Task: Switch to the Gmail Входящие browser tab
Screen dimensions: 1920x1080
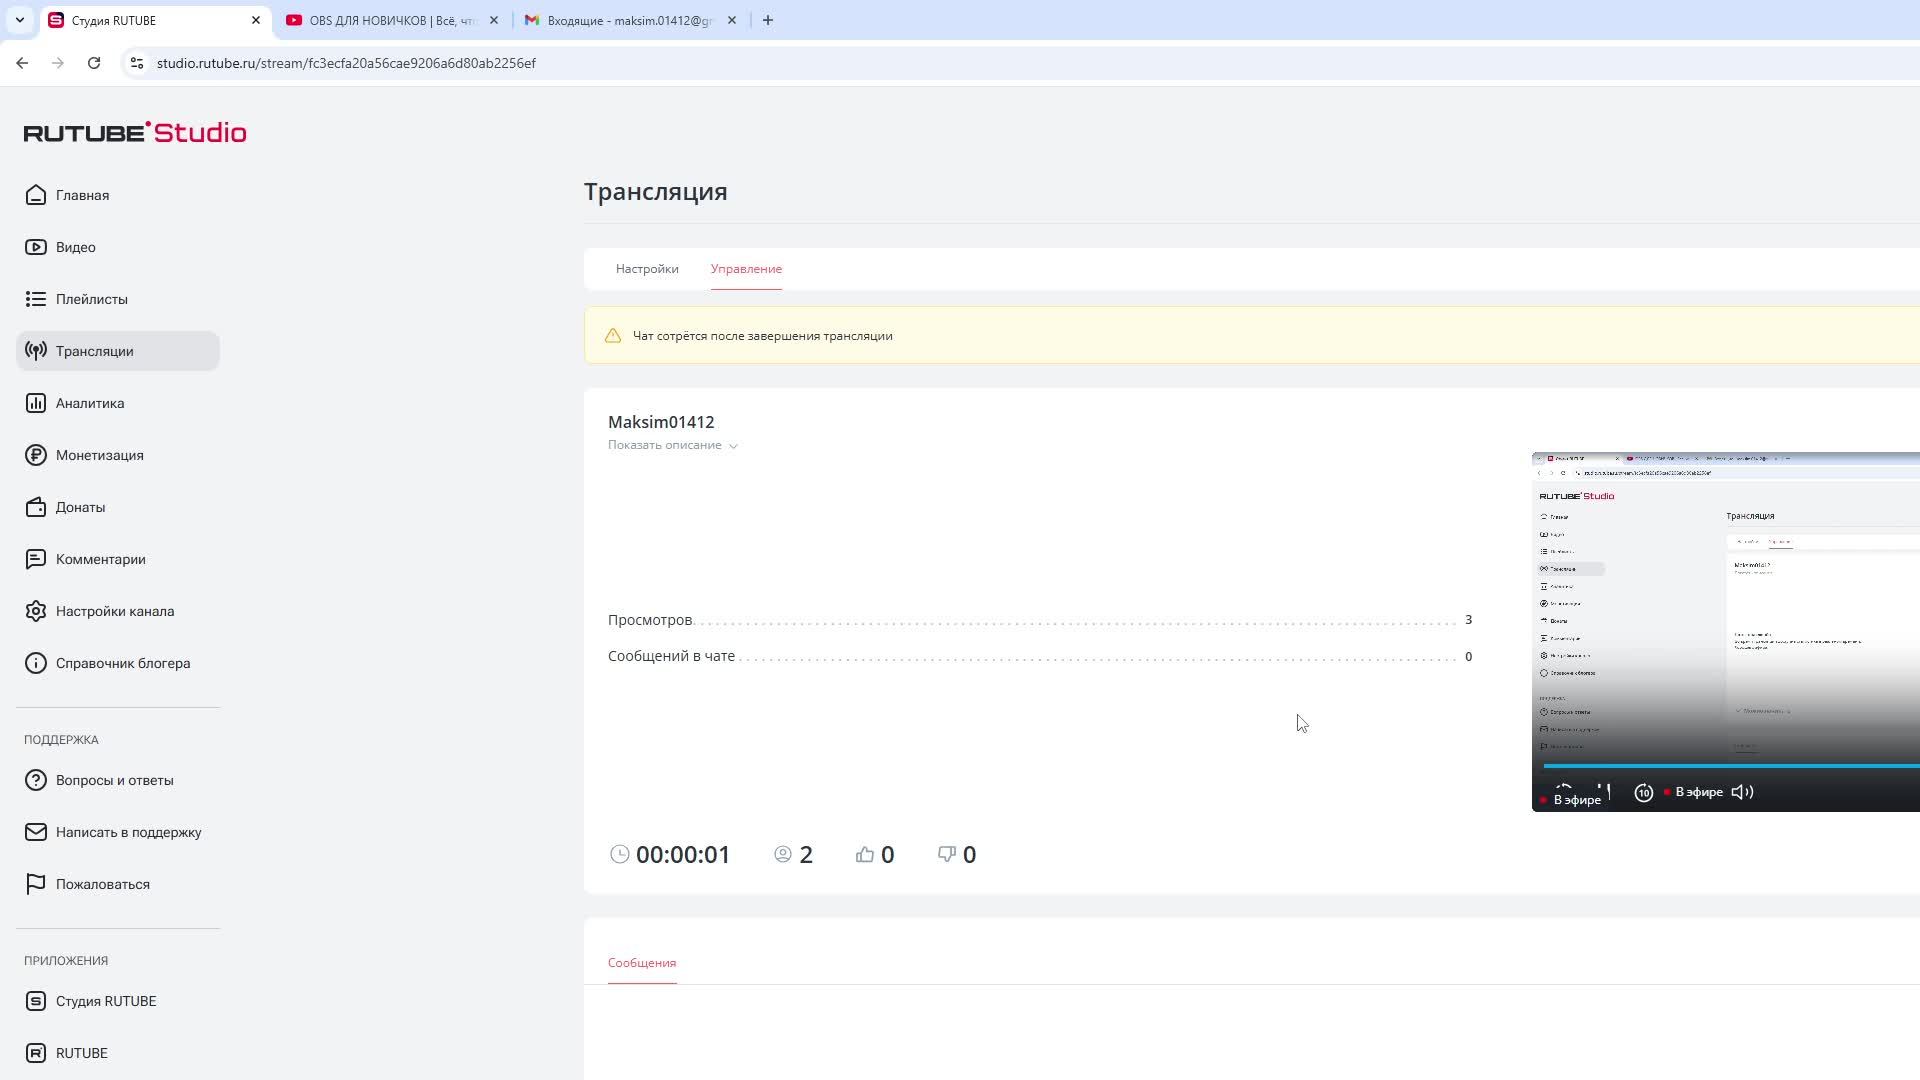Action: click(631, 20)
